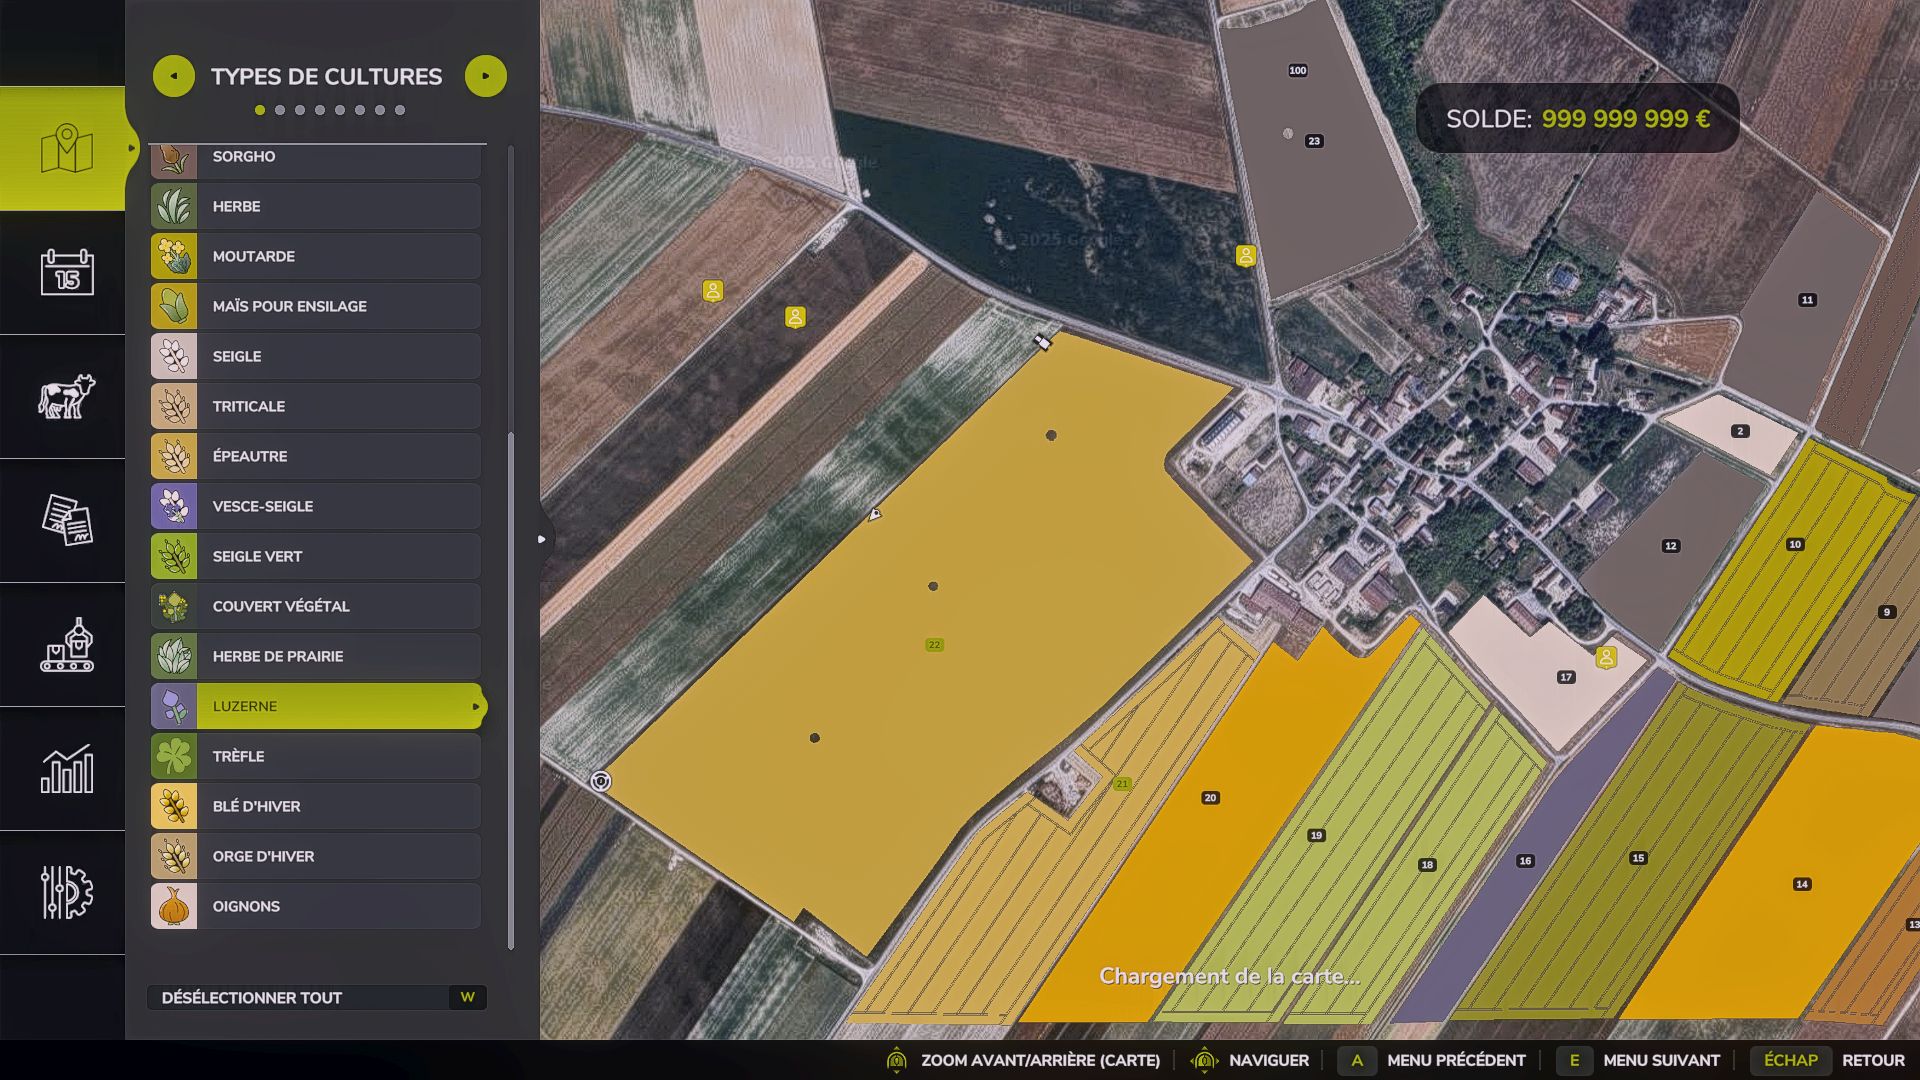Image resolution: width=1920 pixels, height=1080 pixels.
Task: Select the second page indicator dot
Action: point(280,110)
